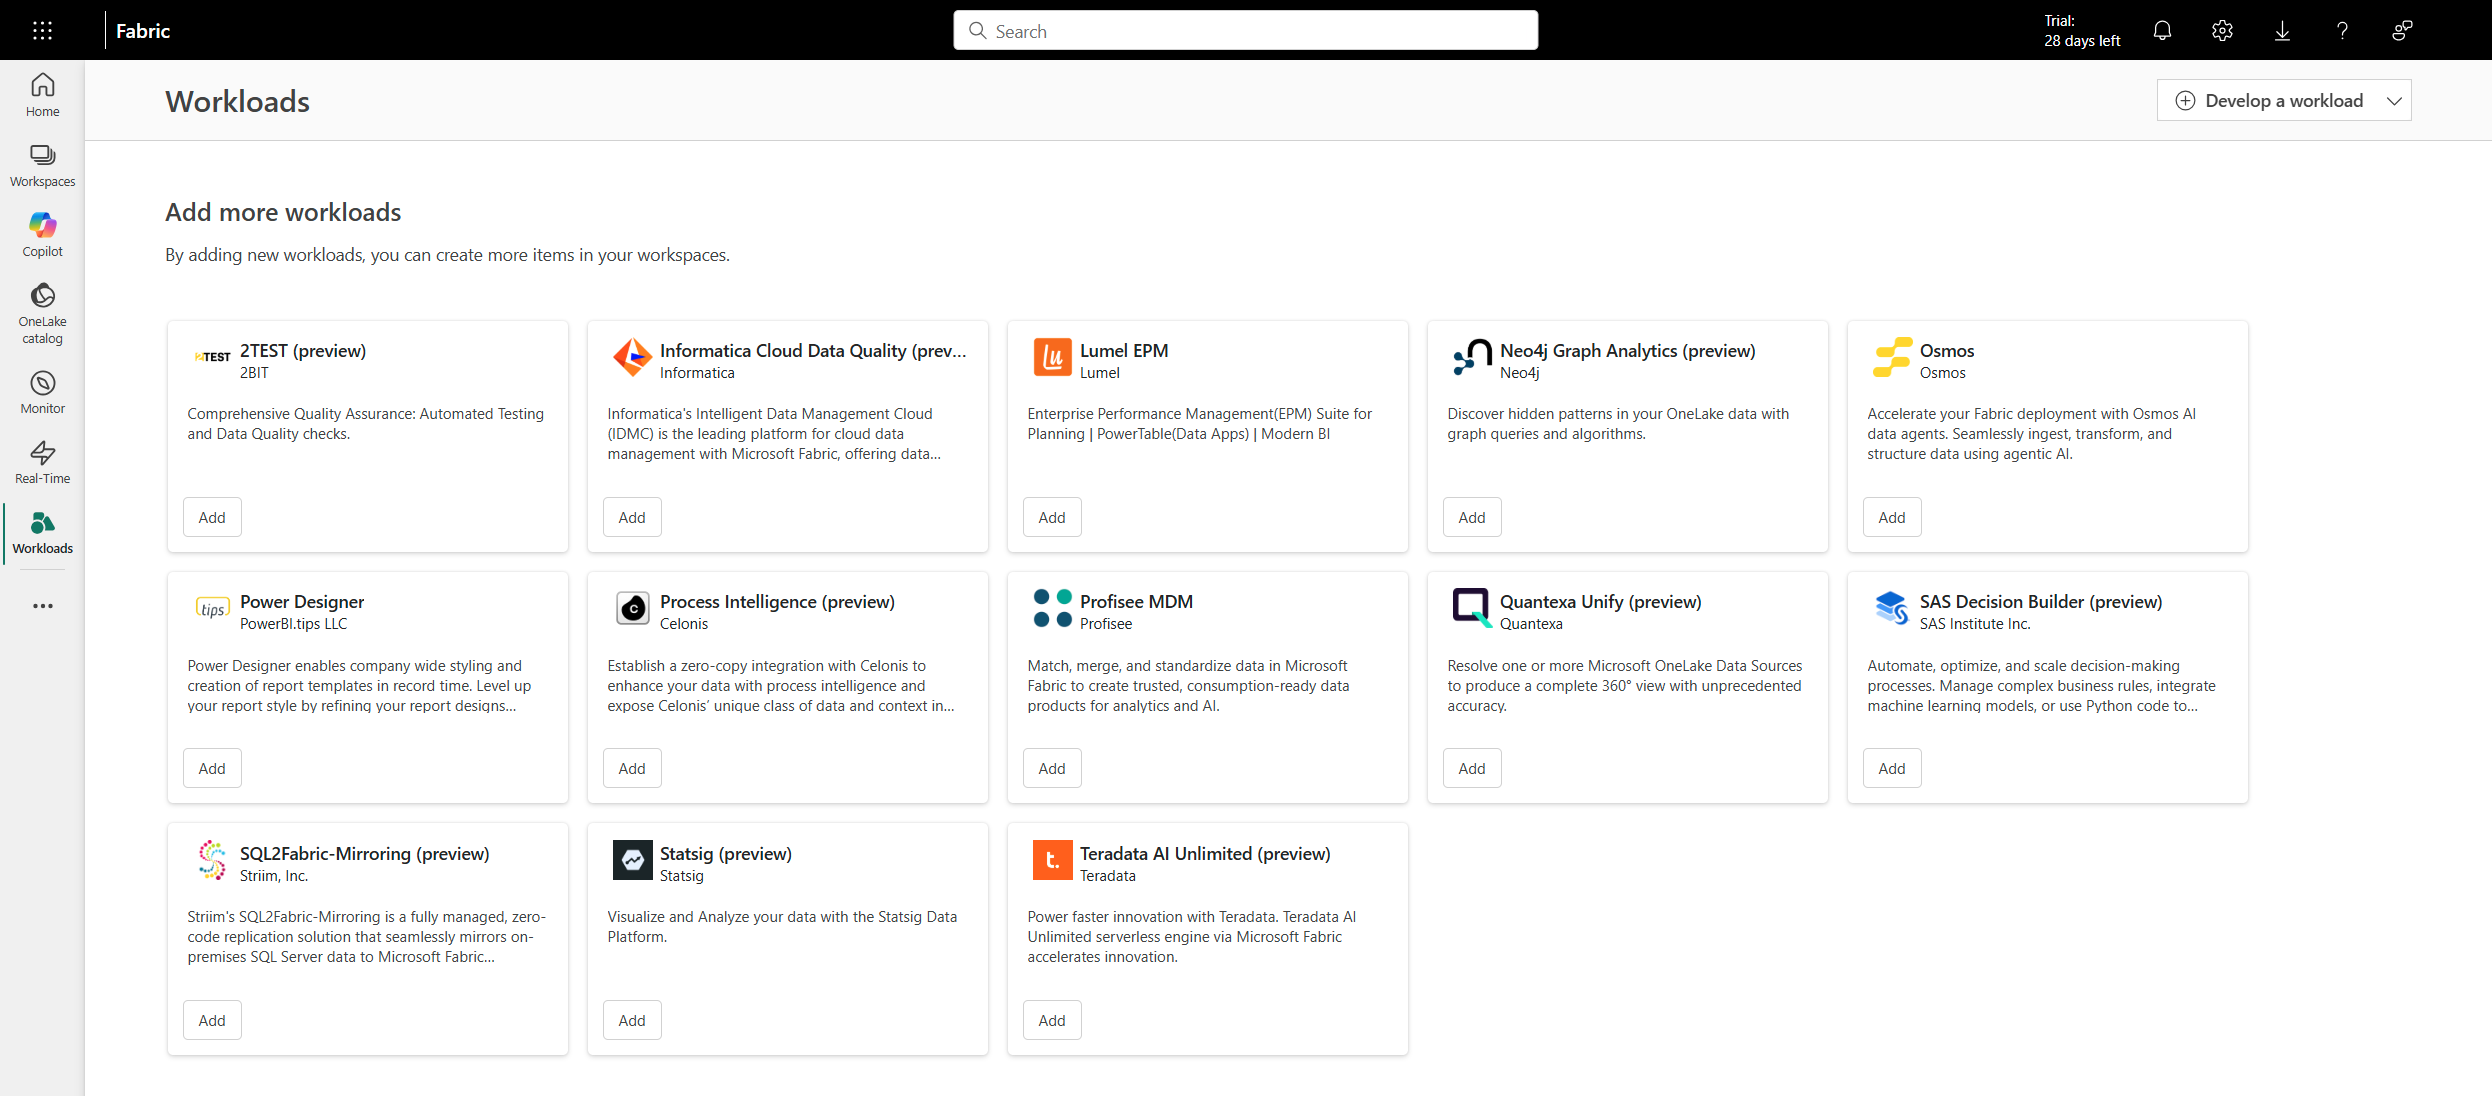Click Striim, Inc. publisher text
The width and height of the screenshot is (2492, 1096).
coord(274,876)
